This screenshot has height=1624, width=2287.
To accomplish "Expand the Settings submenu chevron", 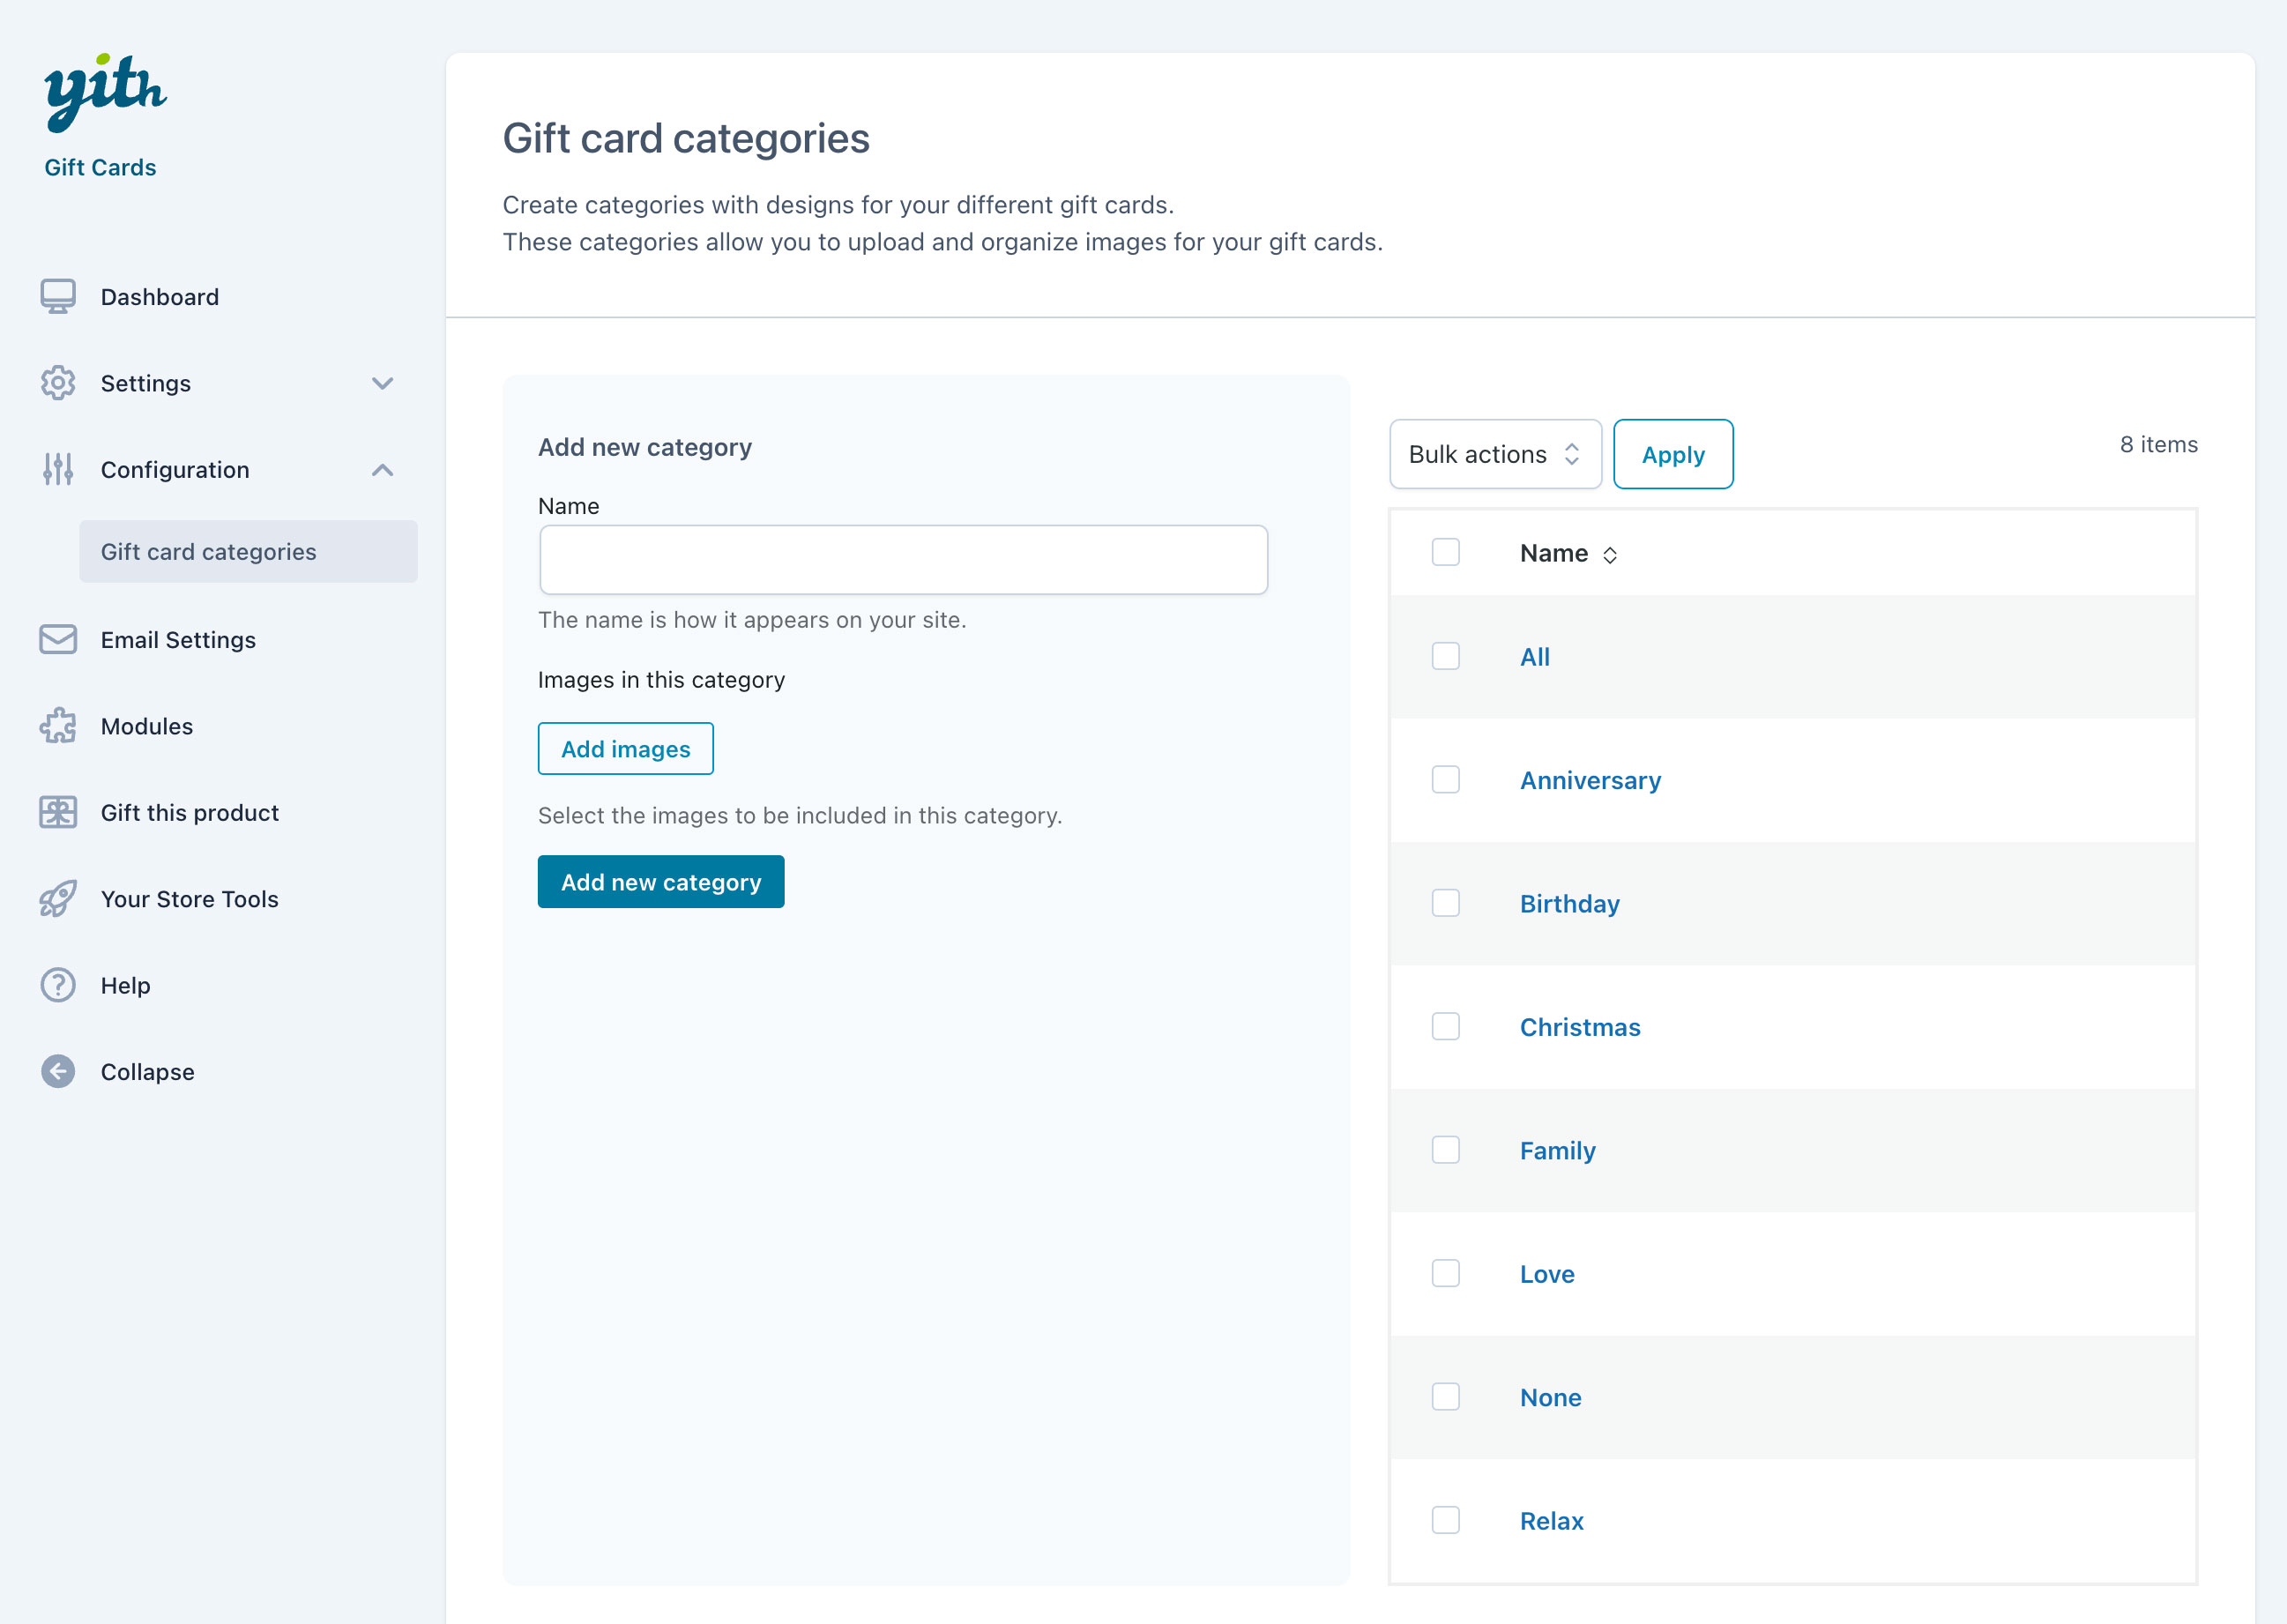I will coord(382,383).
